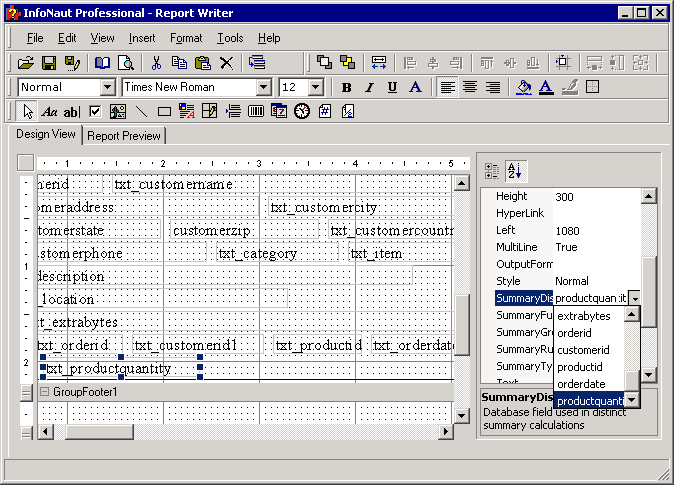The width and height of the screenshot is (674, 485).
Task: Click the Send to Back icon
Action: pyautogui.click(x=347, y=62)
